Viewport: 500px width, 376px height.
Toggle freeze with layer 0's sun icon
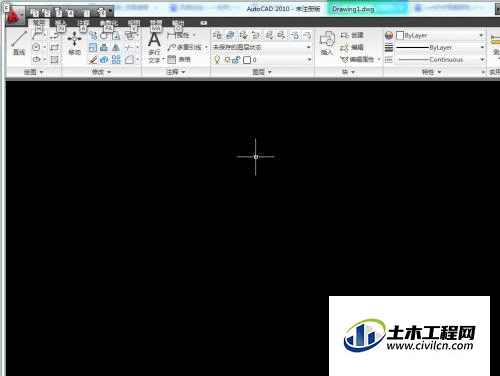pos(228,60)
